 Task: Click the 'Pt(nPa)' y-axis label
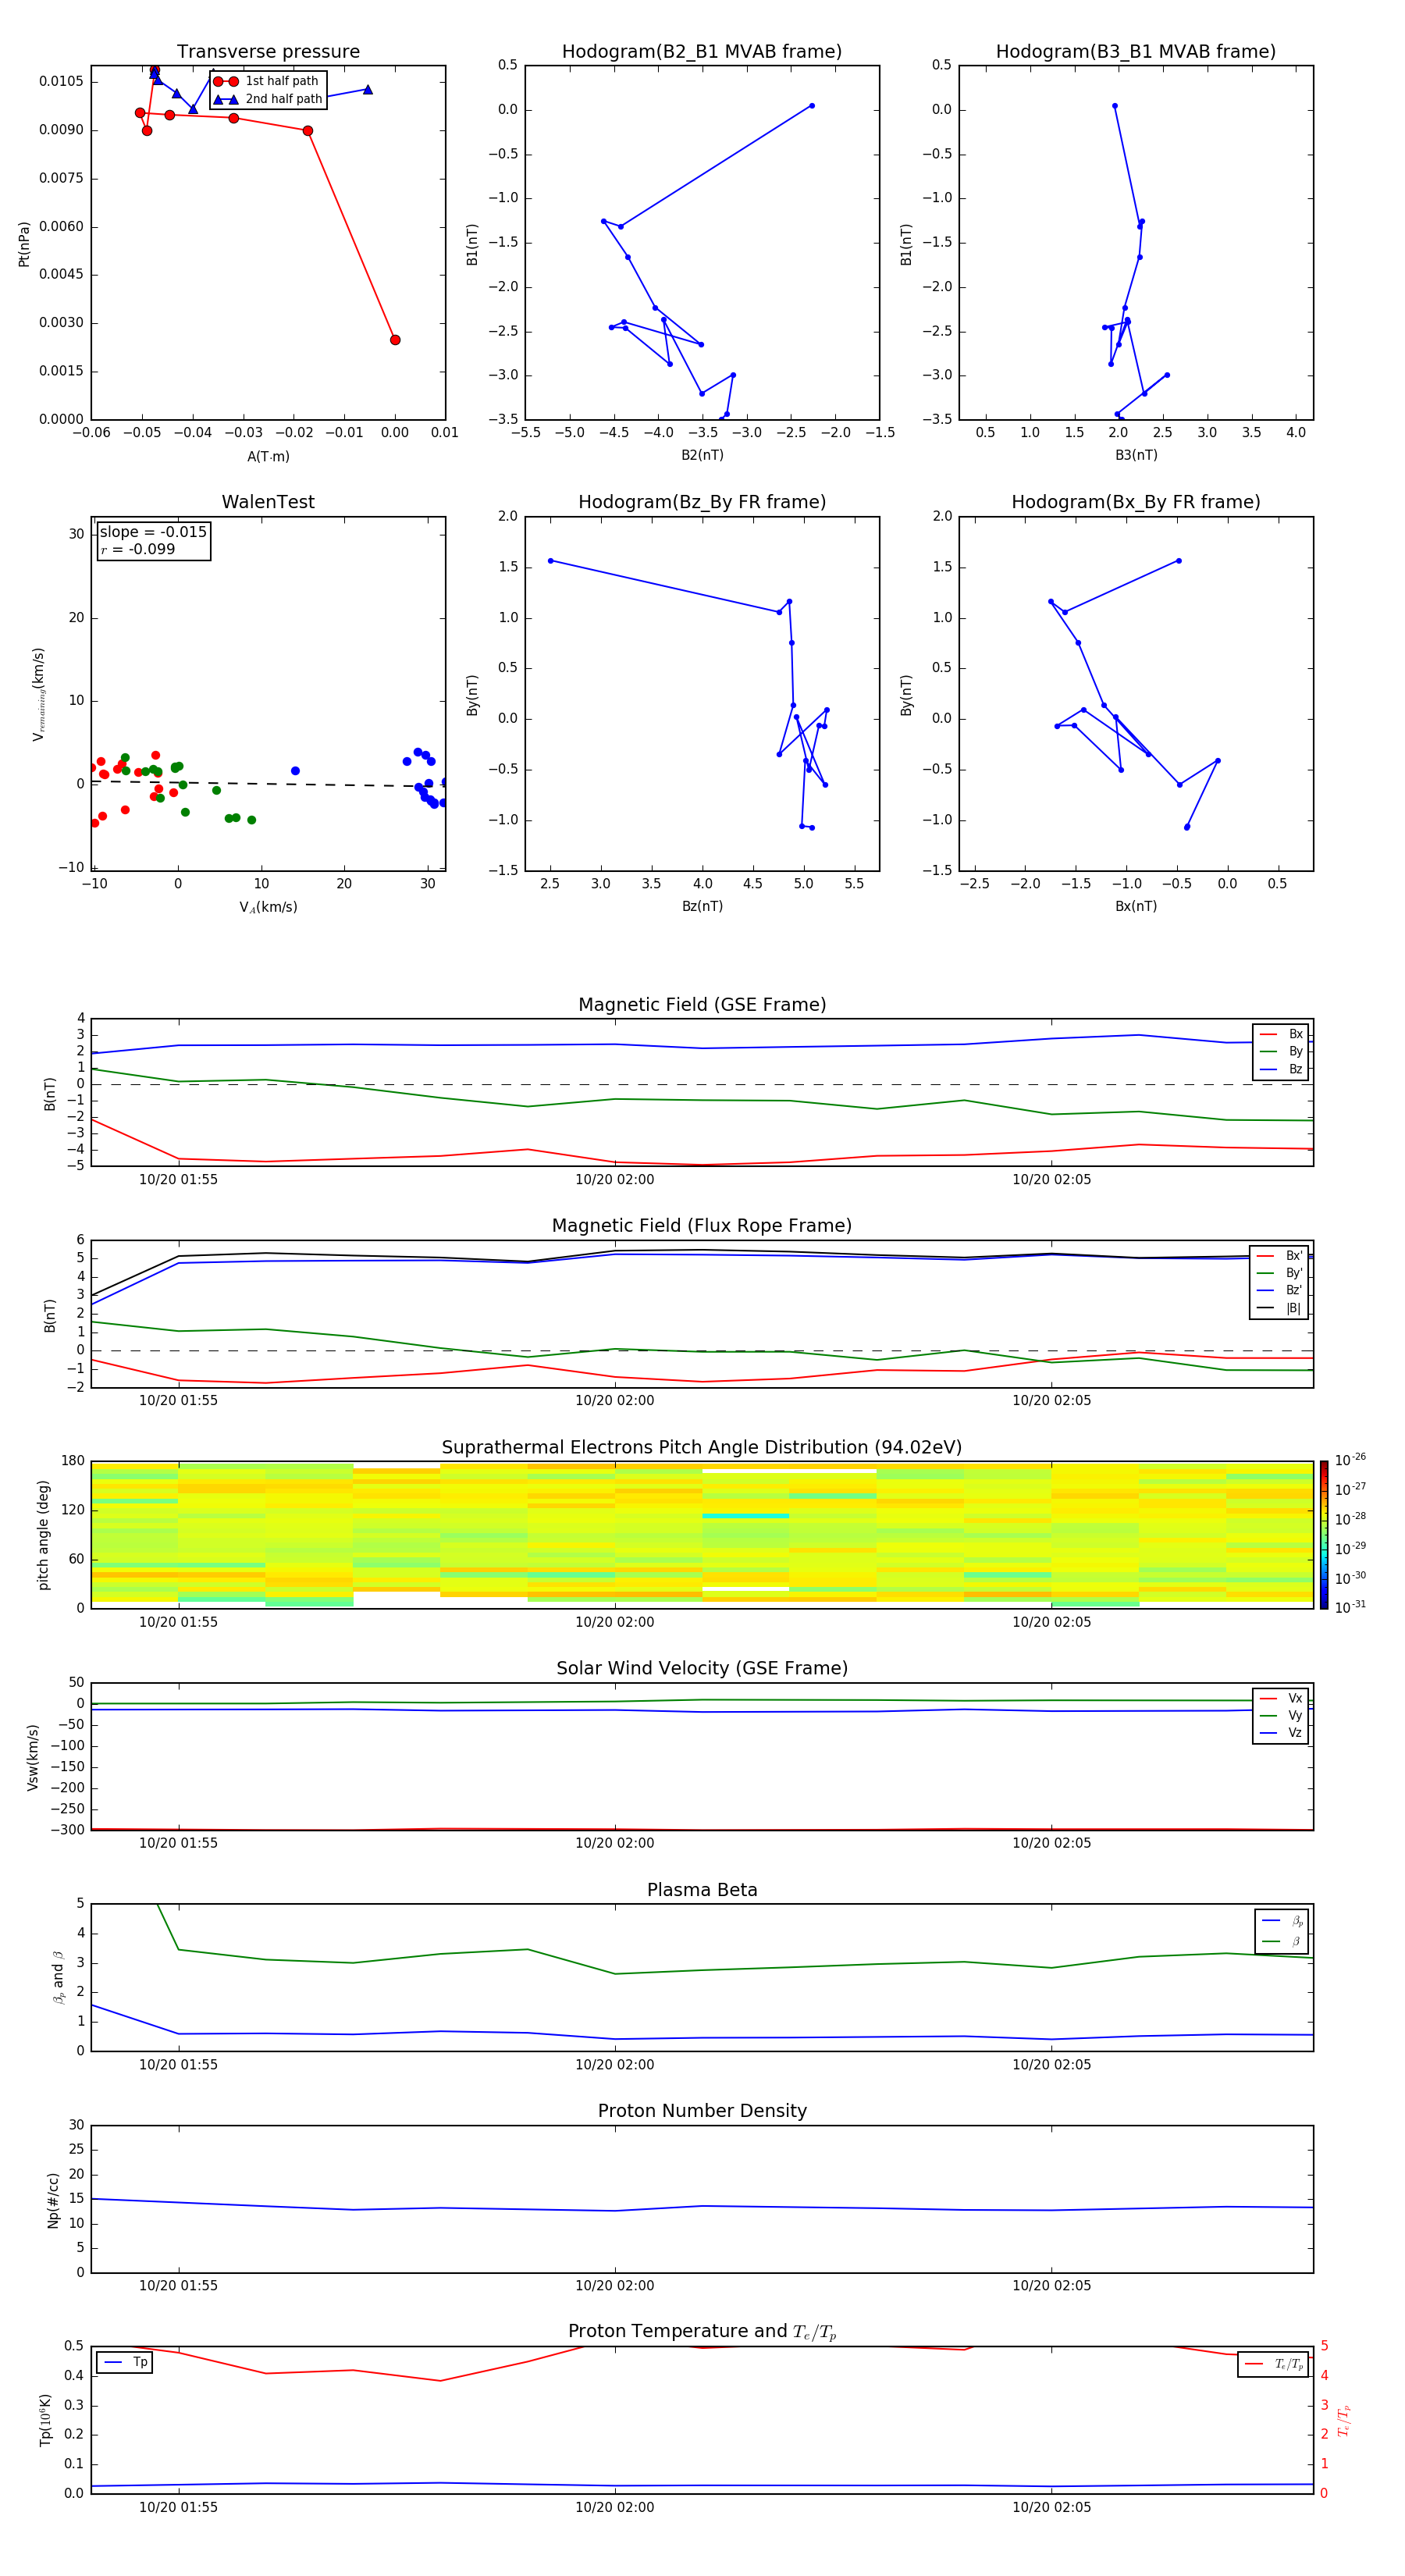(24, 244)
